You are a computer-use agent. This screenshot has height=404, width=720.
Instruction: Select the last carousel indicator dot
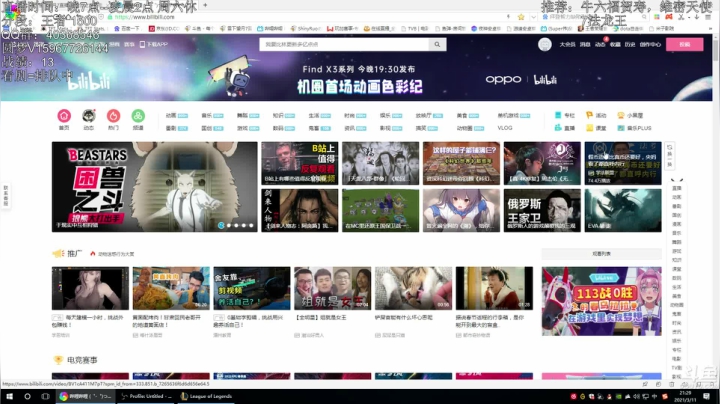click(251, 225)
